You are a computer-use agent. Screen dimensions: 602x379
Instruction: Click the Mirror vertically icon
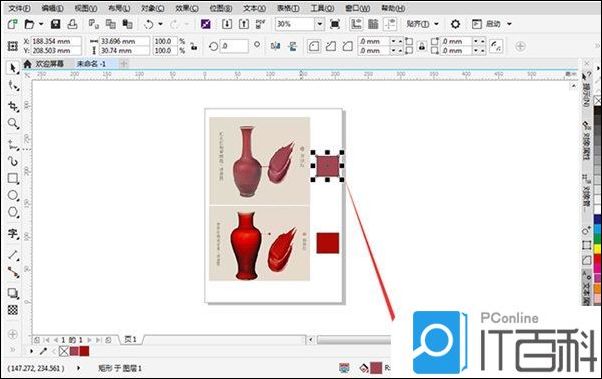tap(293, 46)
